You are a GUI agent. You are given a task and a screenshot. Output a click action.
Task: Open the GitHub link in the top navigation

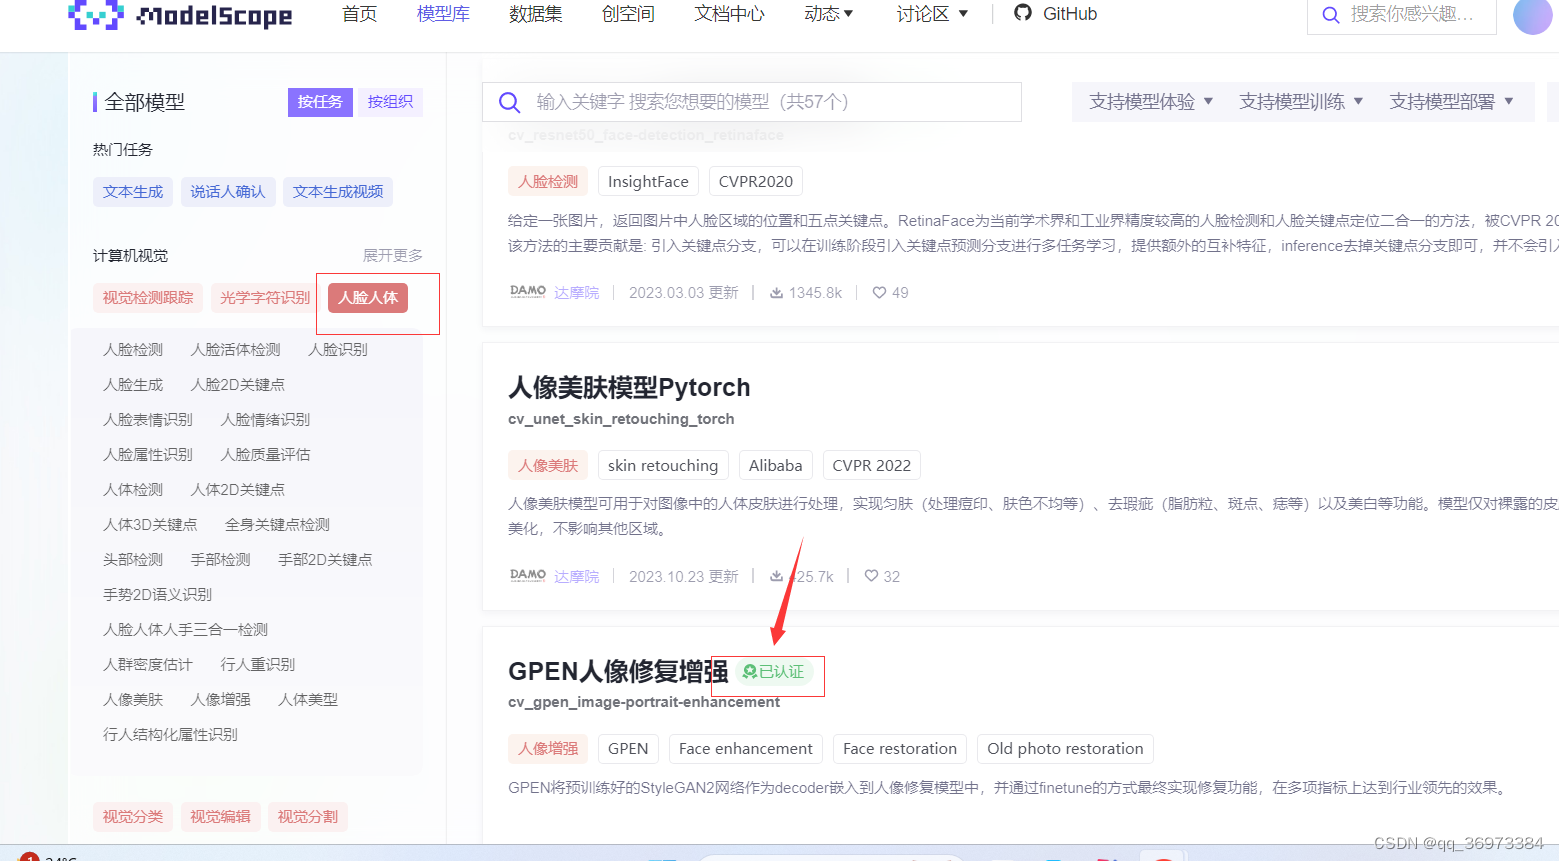click(x=1056, y=14)
